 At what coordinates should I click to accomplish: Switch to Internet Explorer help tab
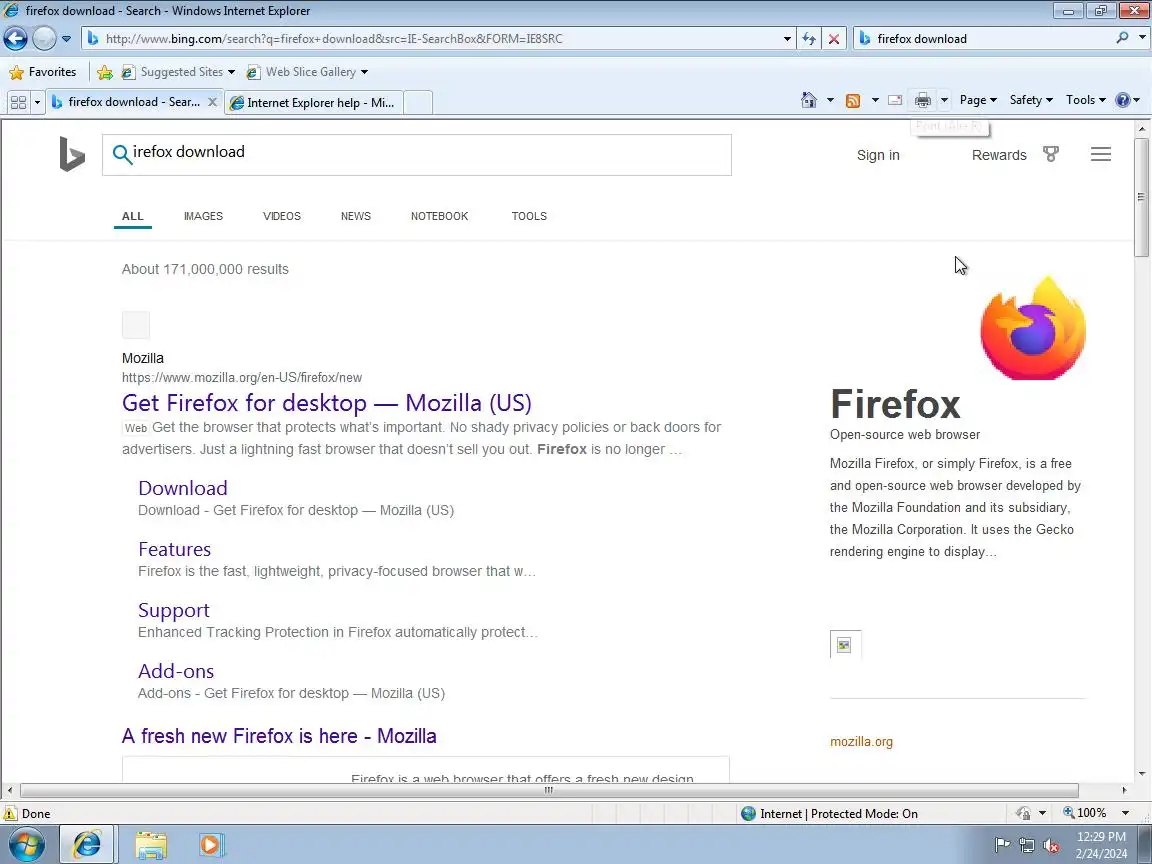(x=314, y=103)
